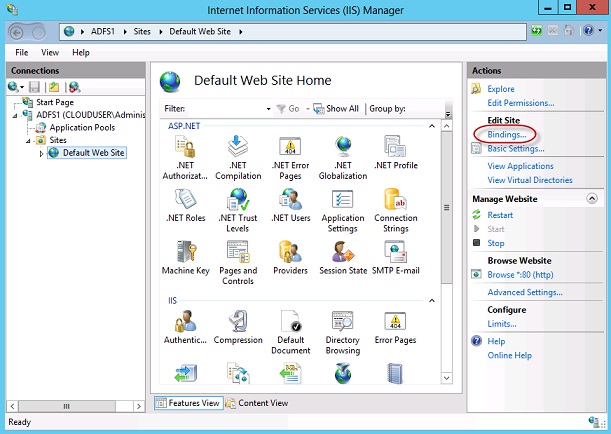
Task: Collapse the IIS group
Action: [432, 300]
